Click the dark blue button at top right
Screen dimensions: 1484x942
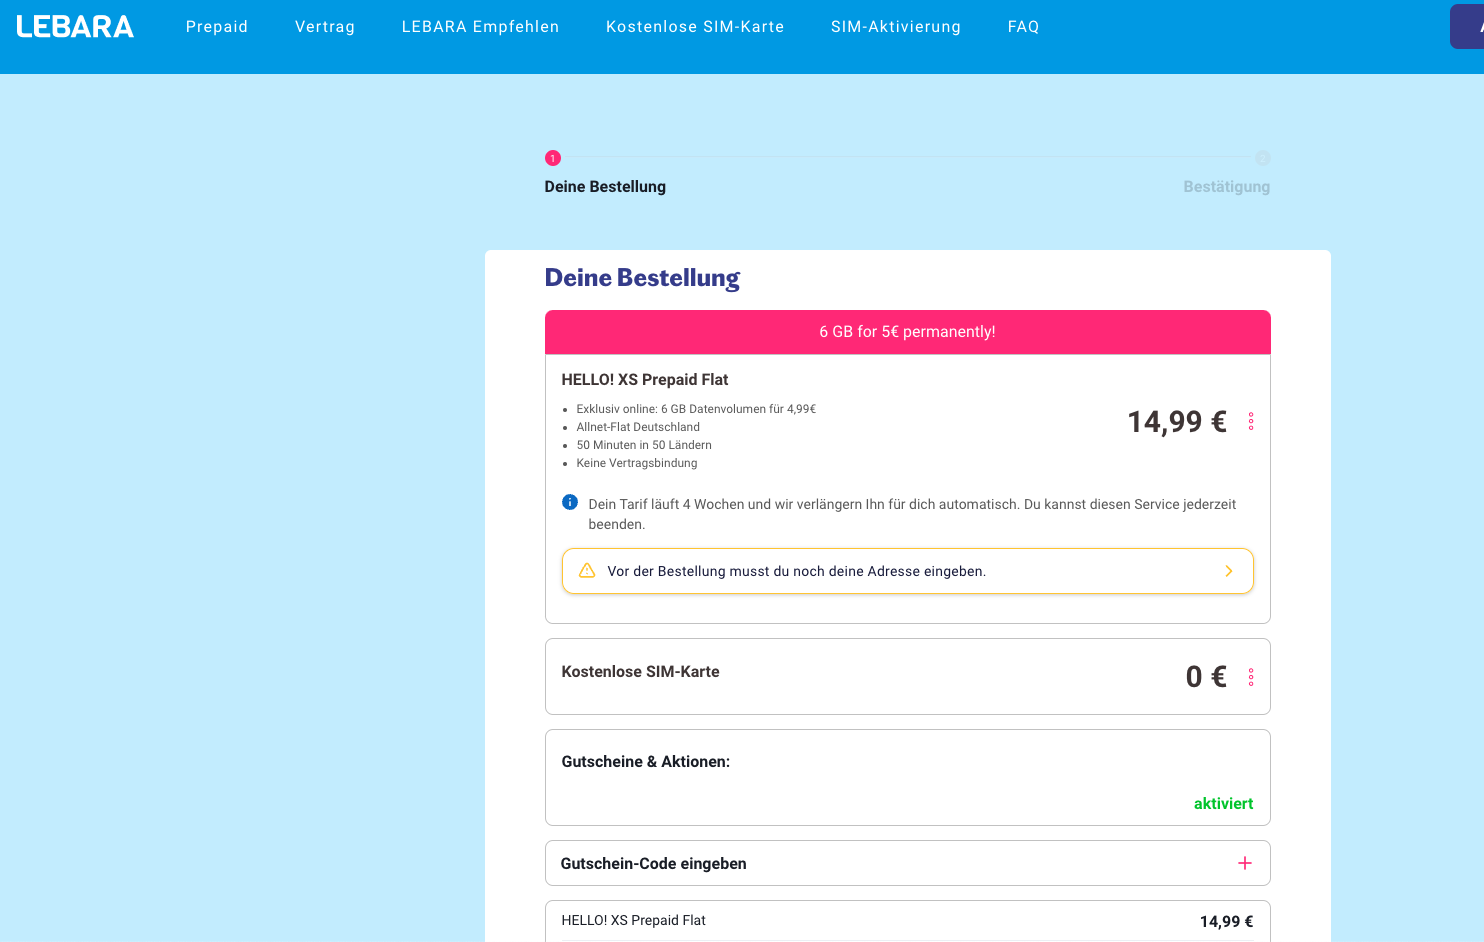[1467, 27]
